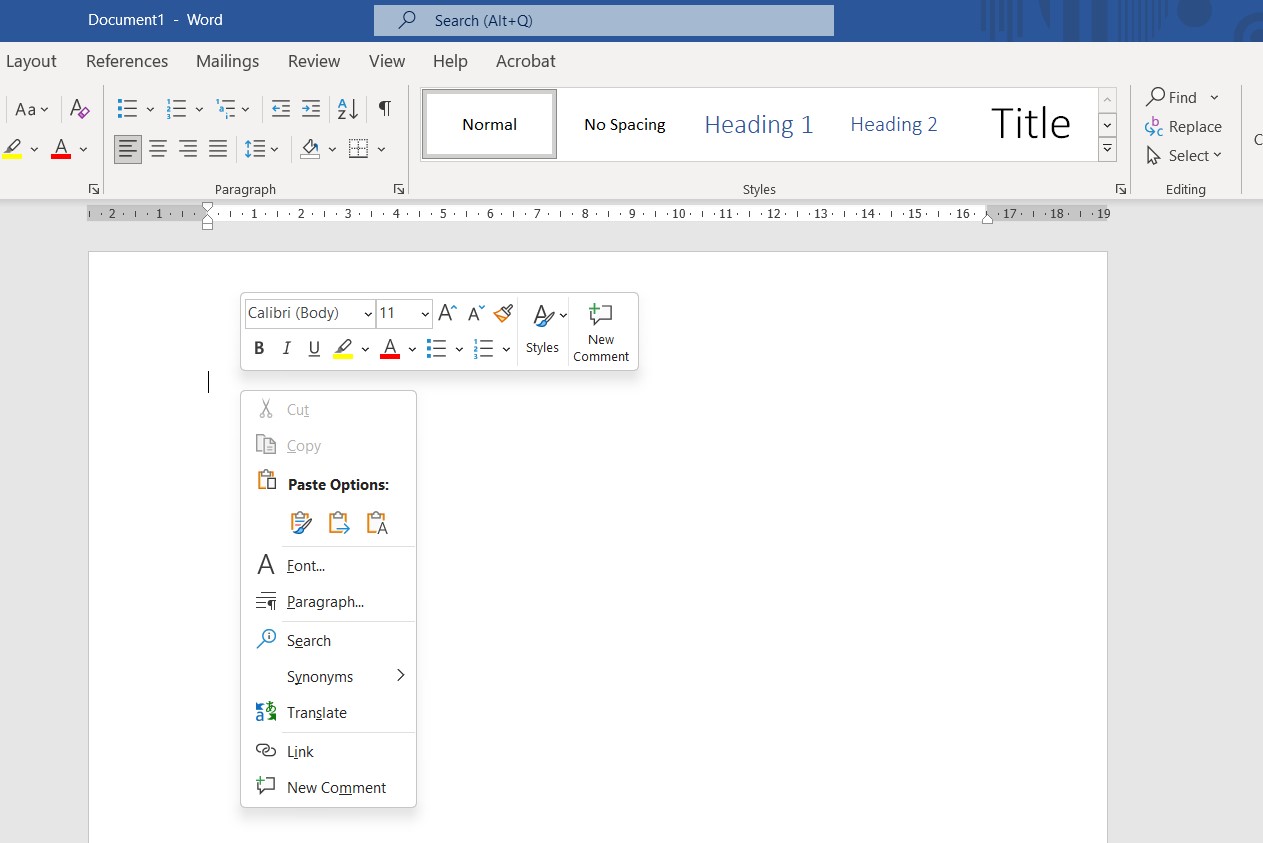The image size is (1263, 843).
Task: Apply the Normal style
Action: click(489, 125)
